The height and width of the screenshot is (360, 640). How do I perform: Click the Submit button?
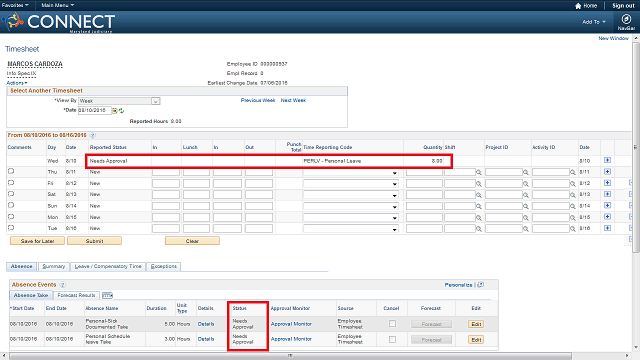point(94,241)
